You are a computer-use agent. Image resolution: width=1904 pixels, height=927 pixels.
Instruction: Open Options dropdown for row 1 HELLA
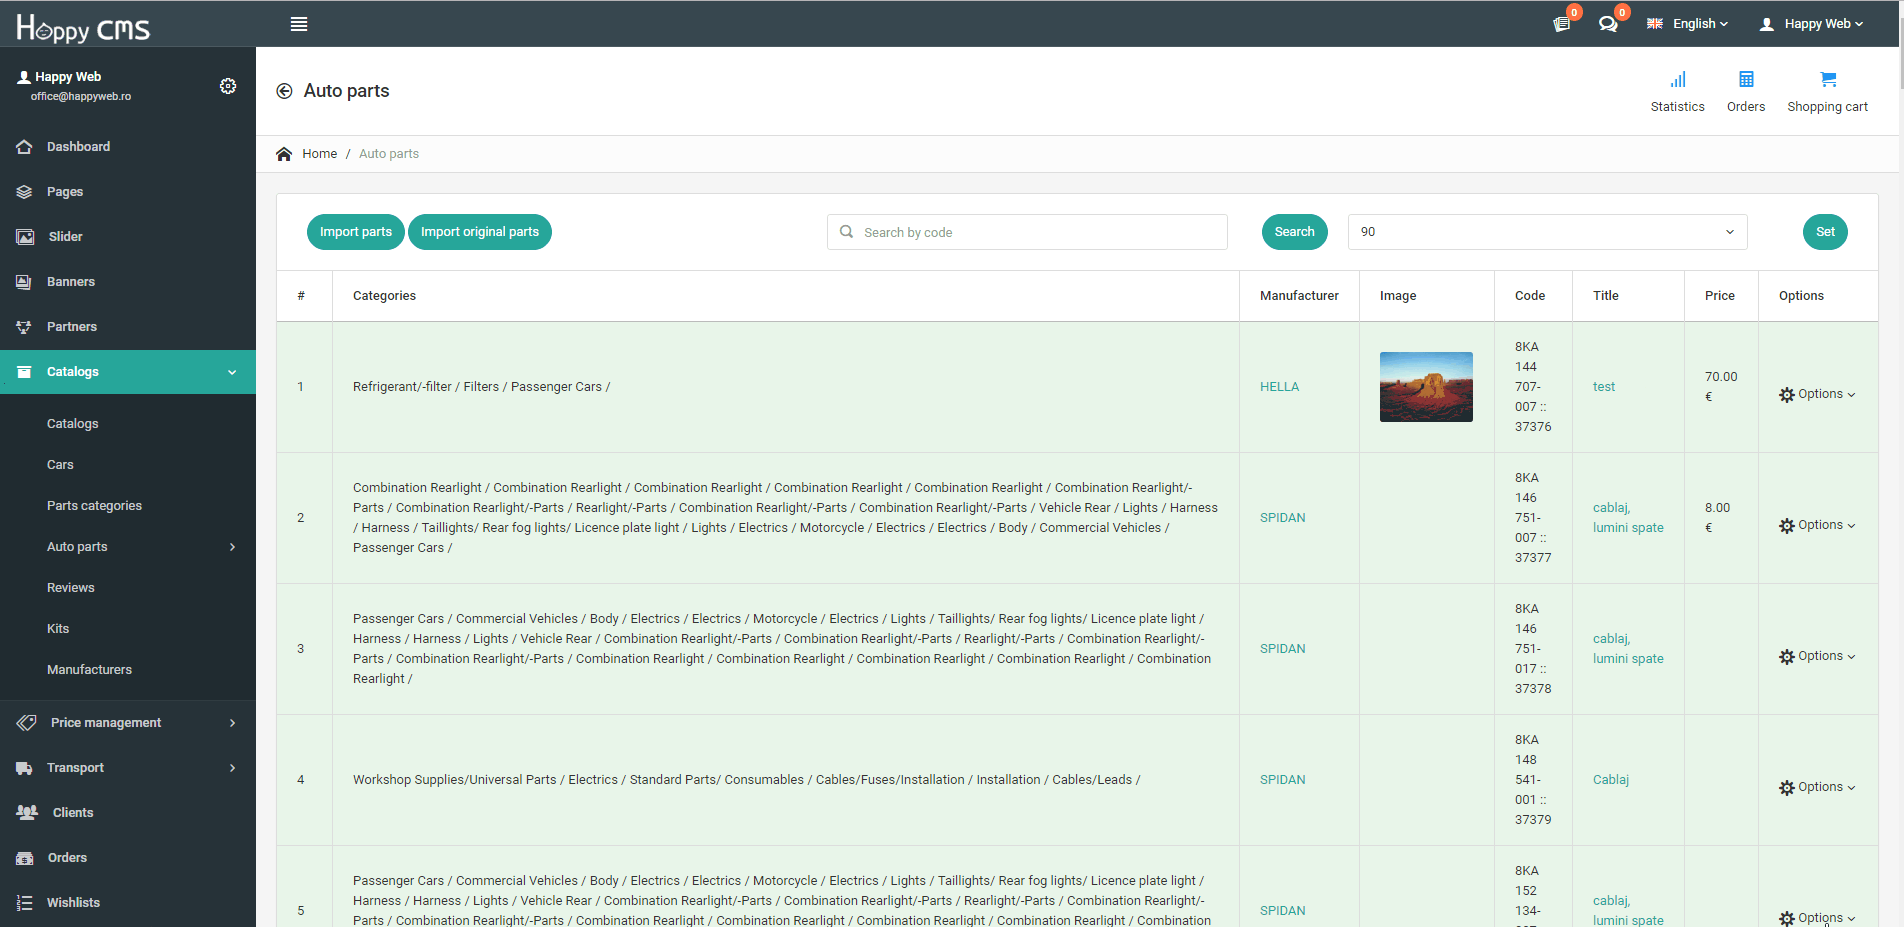[x=1817, y=394]
